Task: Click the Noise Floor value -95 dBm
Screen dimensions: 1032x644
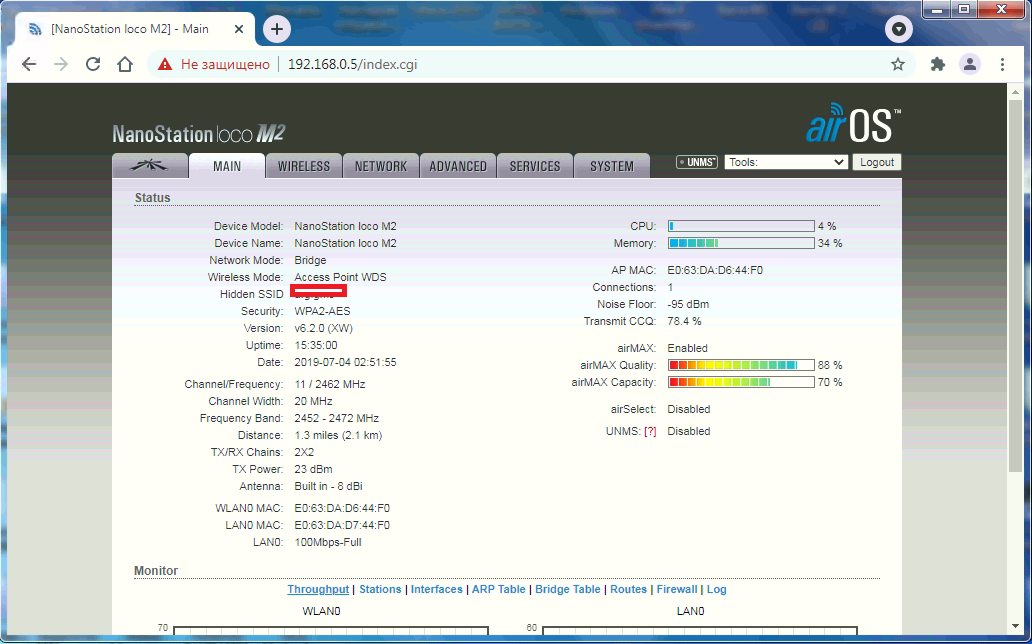Action: 688,304
